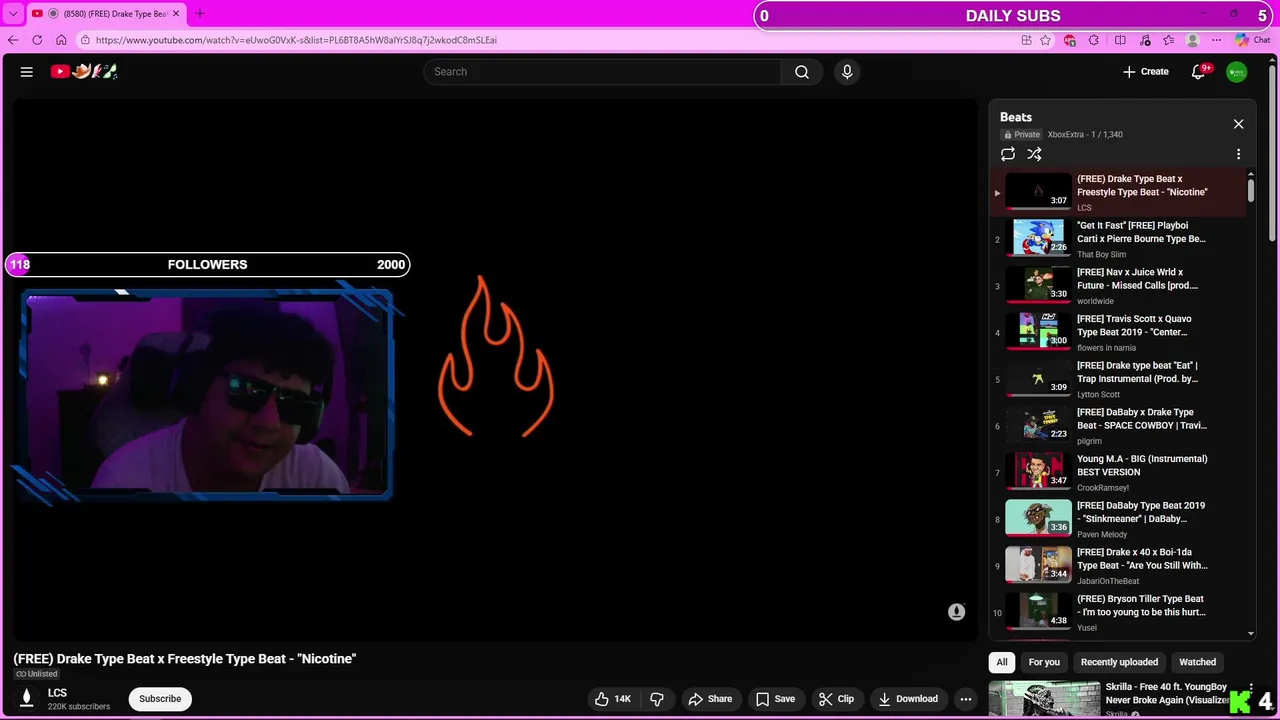Dislike the video

click(x=657, y=699)
